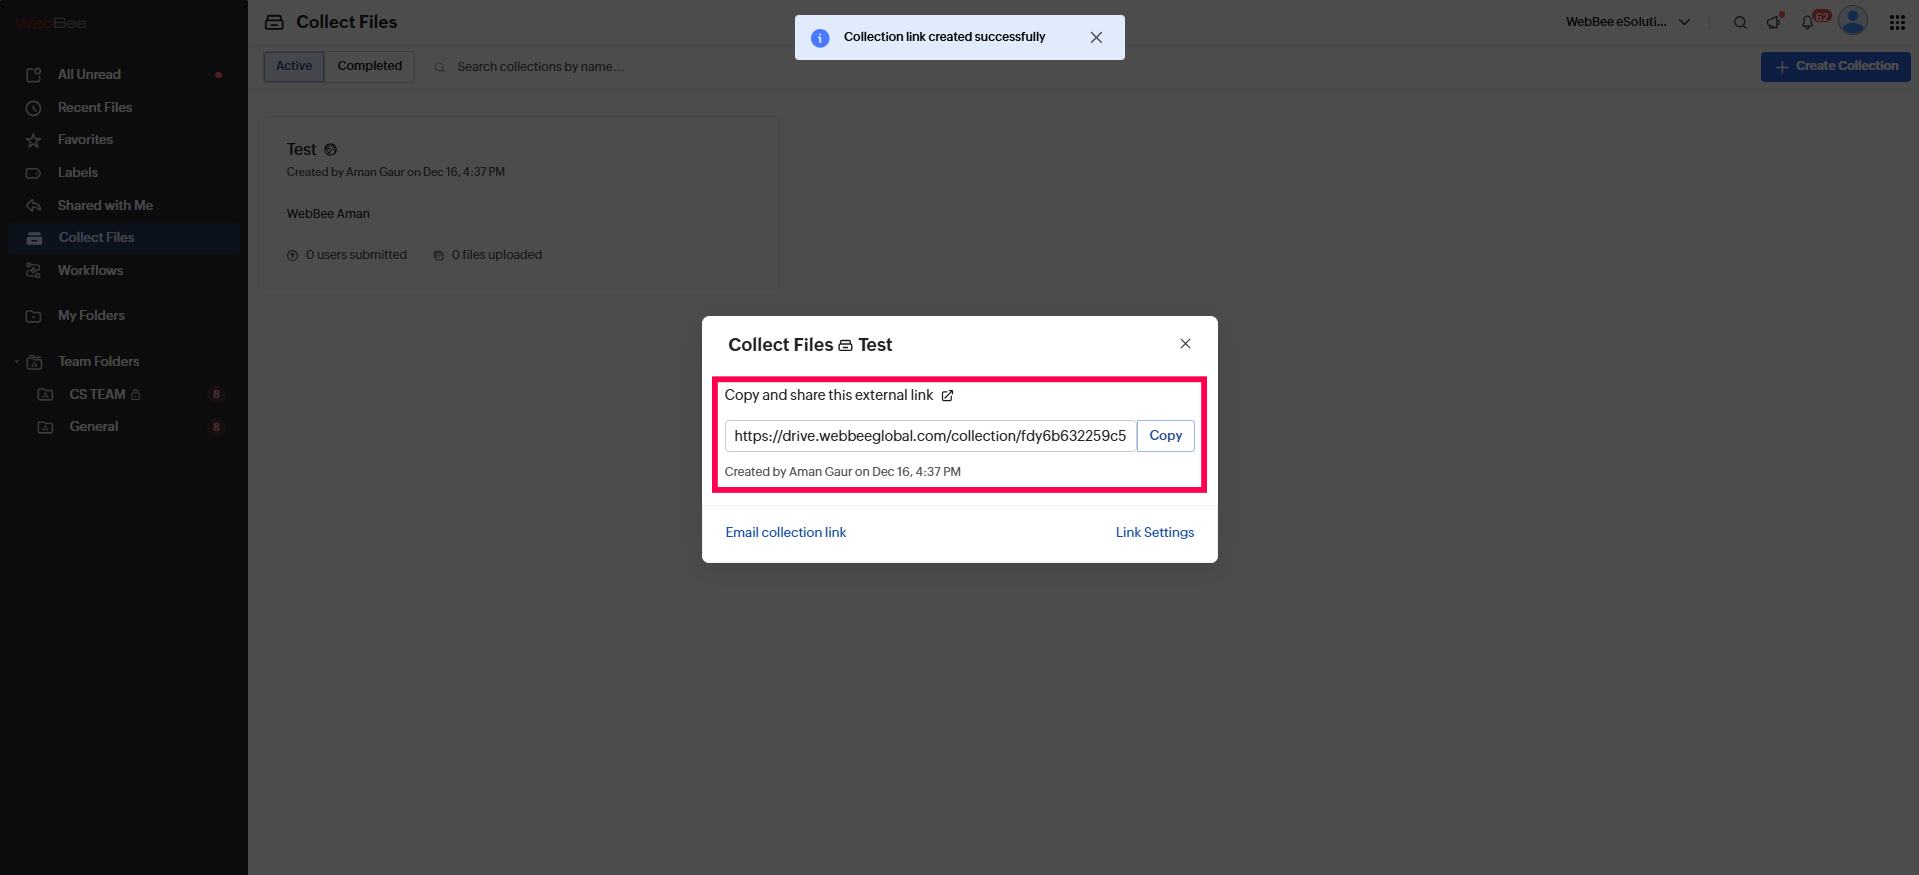
Task: Open Link Settings
Action: pos(1154,533)
